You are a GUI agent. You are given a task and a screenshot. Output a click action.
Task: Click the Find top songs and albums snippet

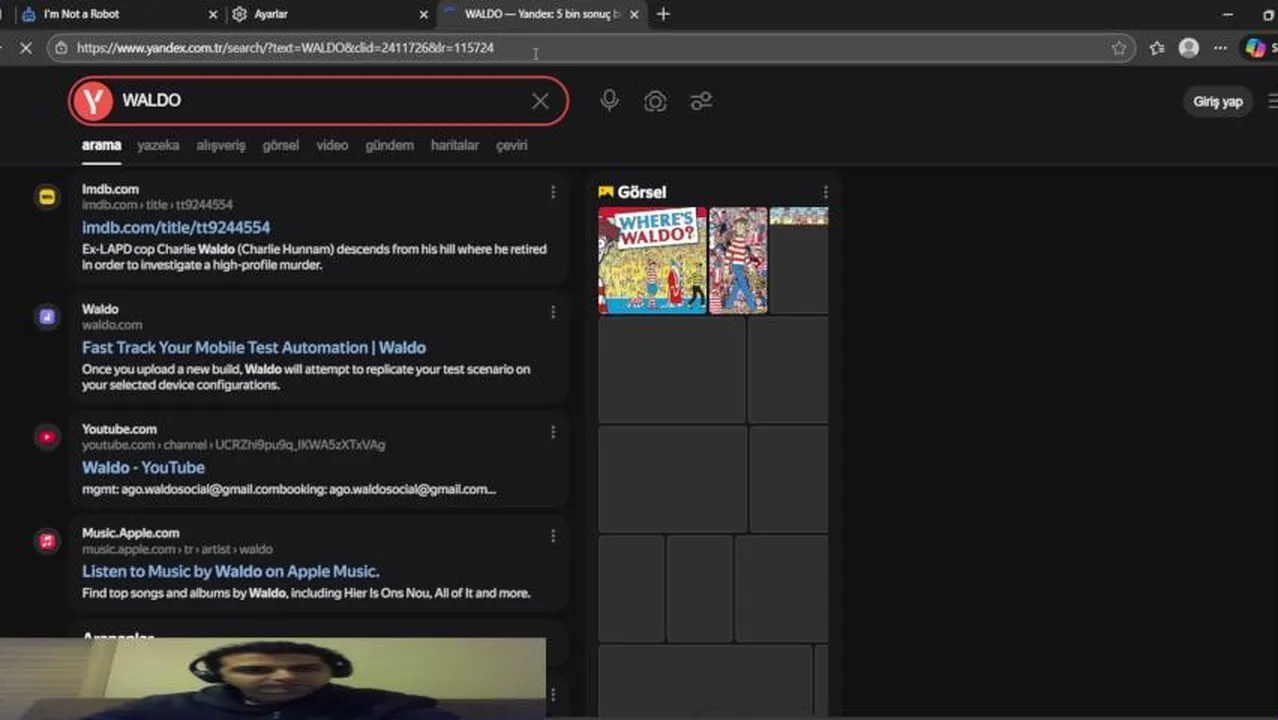tap(306, 593)
